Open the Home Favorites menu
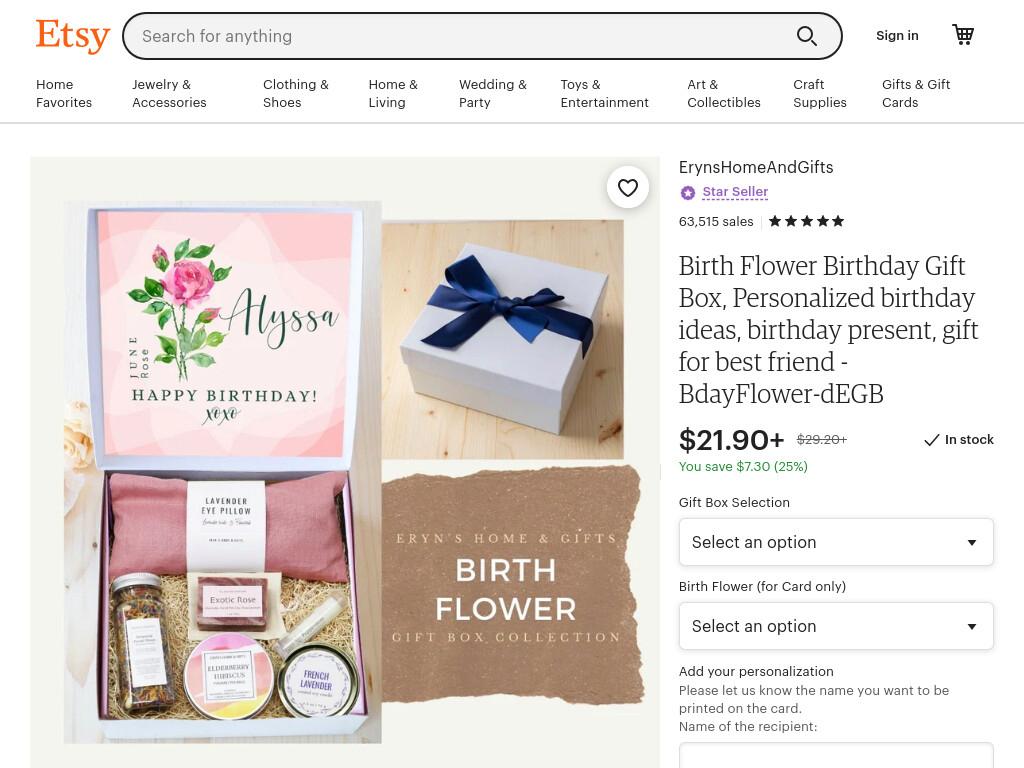This screenshot has width=1024, height=768. coord(64,93)
